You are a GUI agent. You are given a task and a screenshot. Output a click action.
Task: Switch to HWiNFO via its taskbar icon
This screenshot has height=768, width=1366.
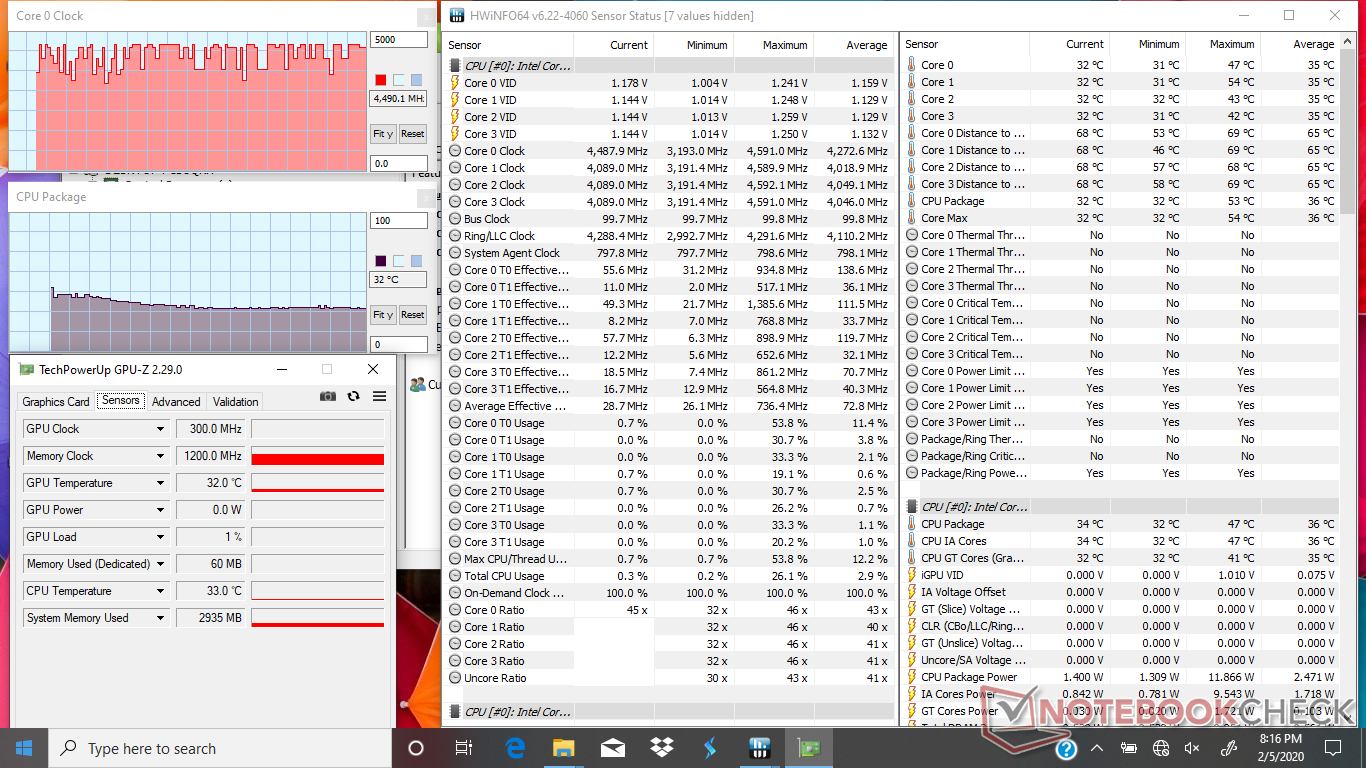[x=759, y=748]
